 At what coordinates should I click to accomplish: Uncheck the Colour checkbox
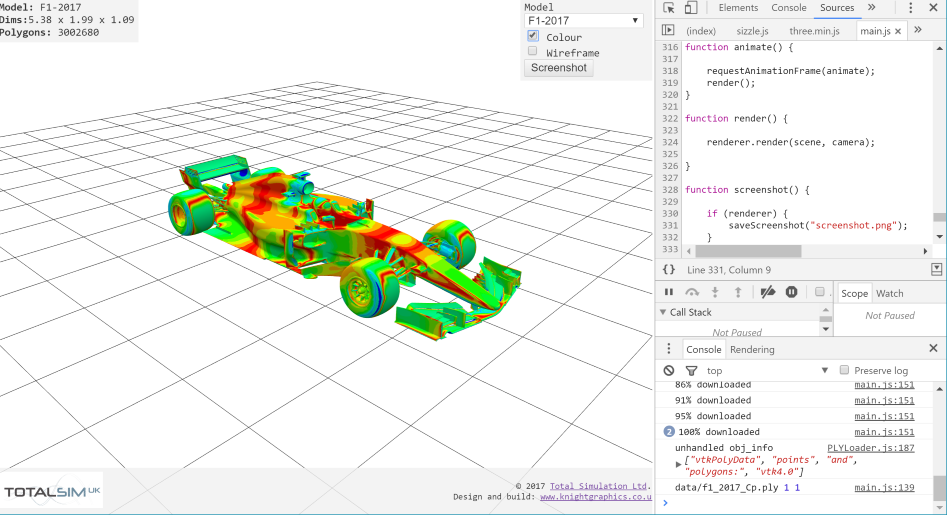pos(533,36)
